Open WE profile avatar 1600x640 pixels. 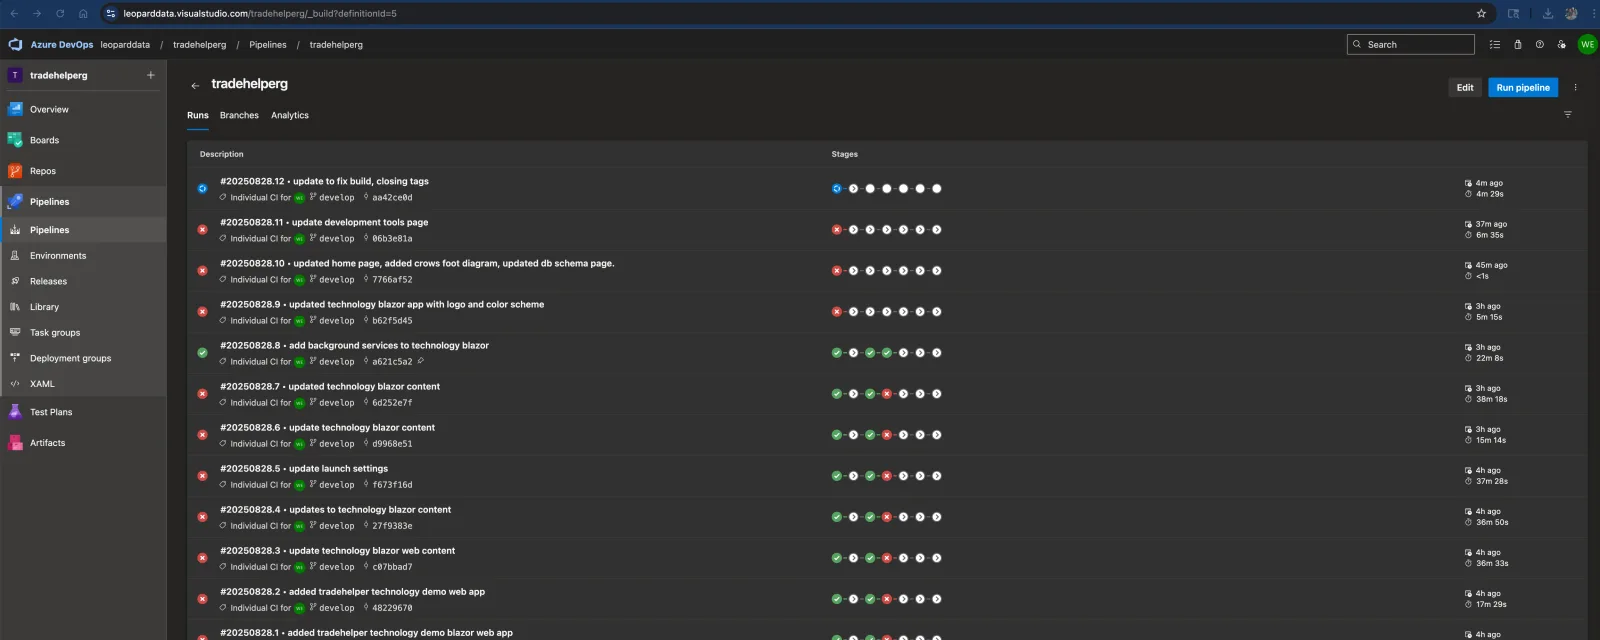1587,44
